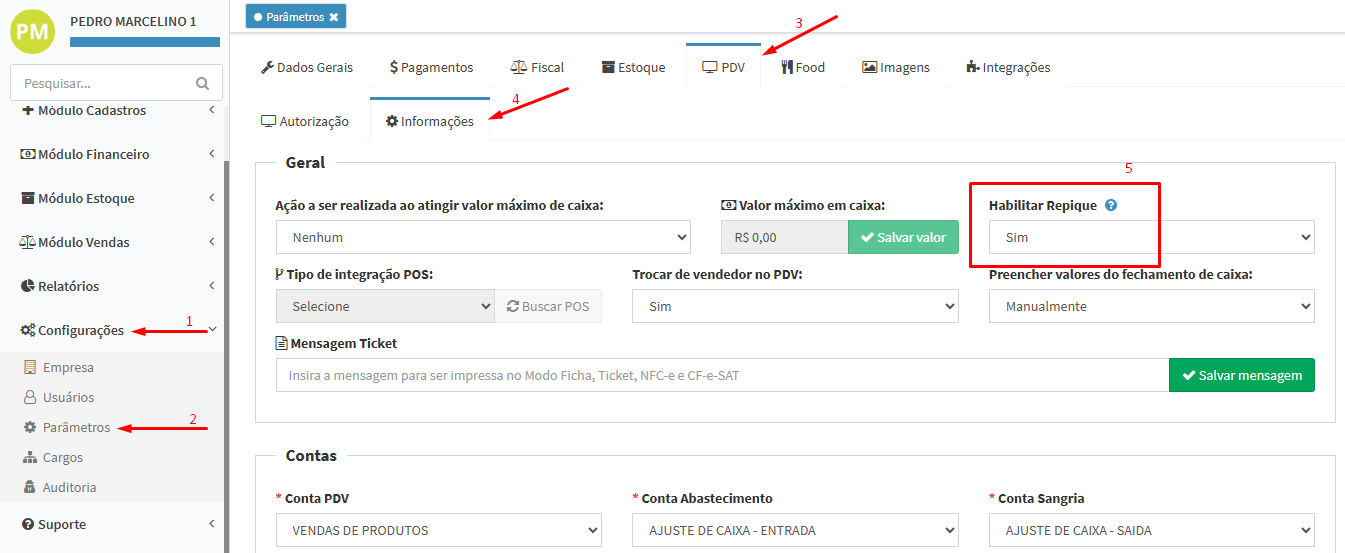Expand the Conta Sangria dropdown
1345x553 pixels.
(1151, 530)
